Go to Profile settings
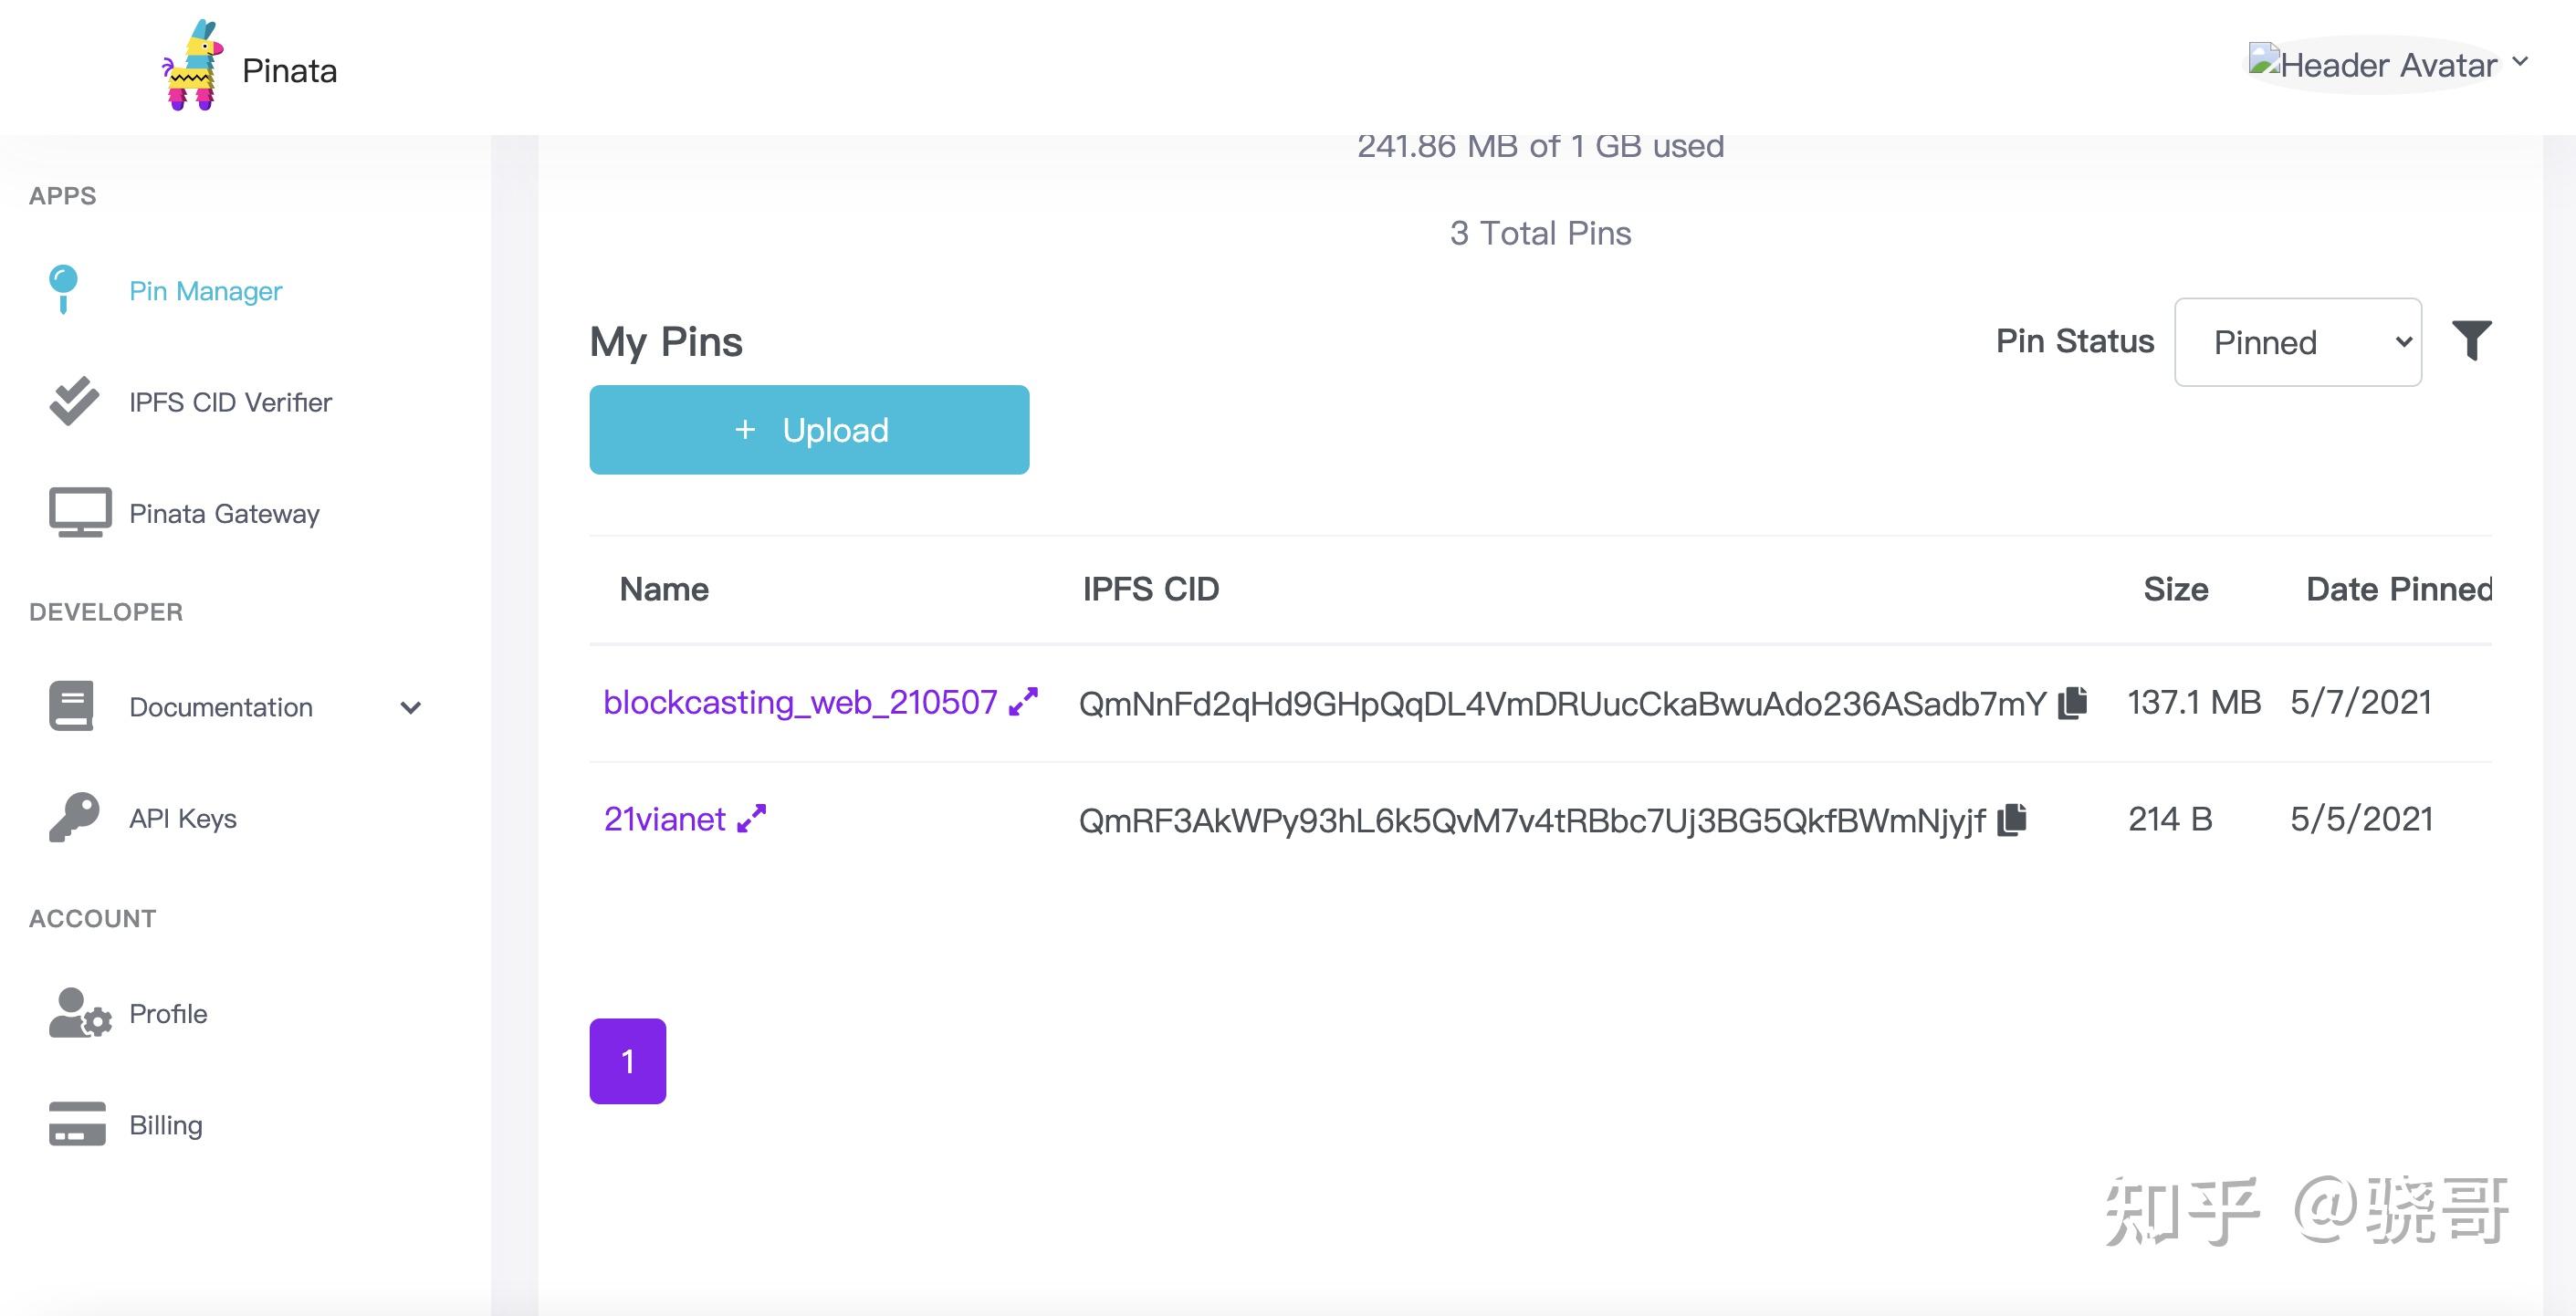The image size is (2576, 1316). (168, 1014)
